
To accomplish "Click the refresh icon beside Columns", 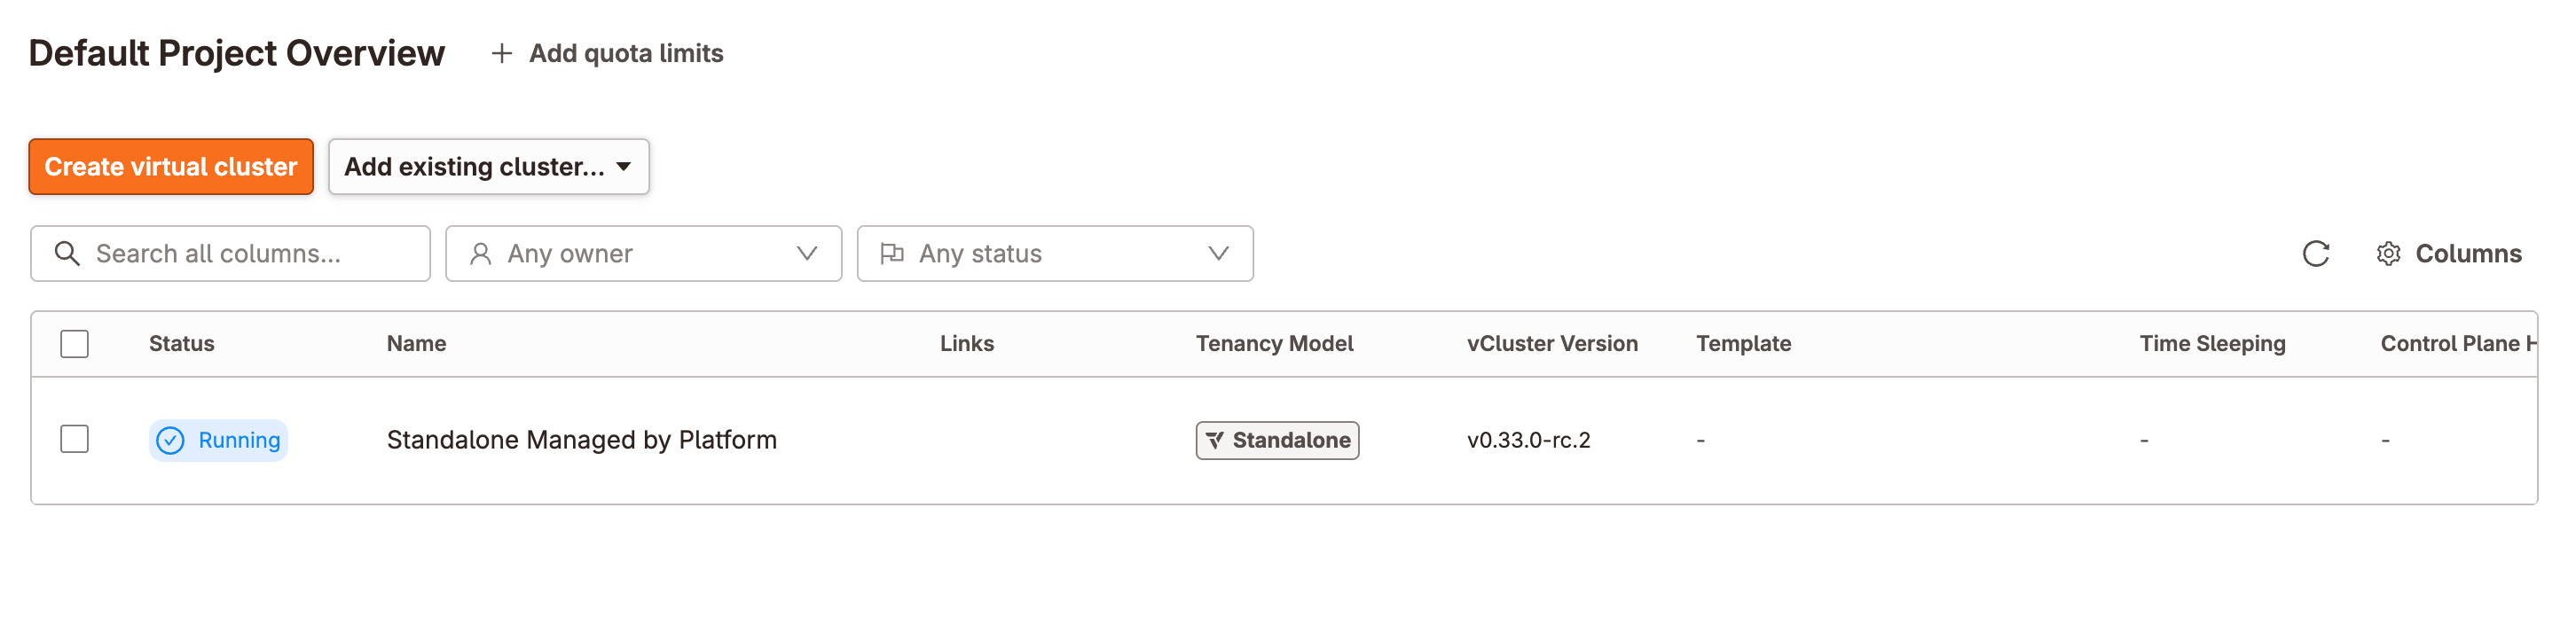I will pos(2315,254).
